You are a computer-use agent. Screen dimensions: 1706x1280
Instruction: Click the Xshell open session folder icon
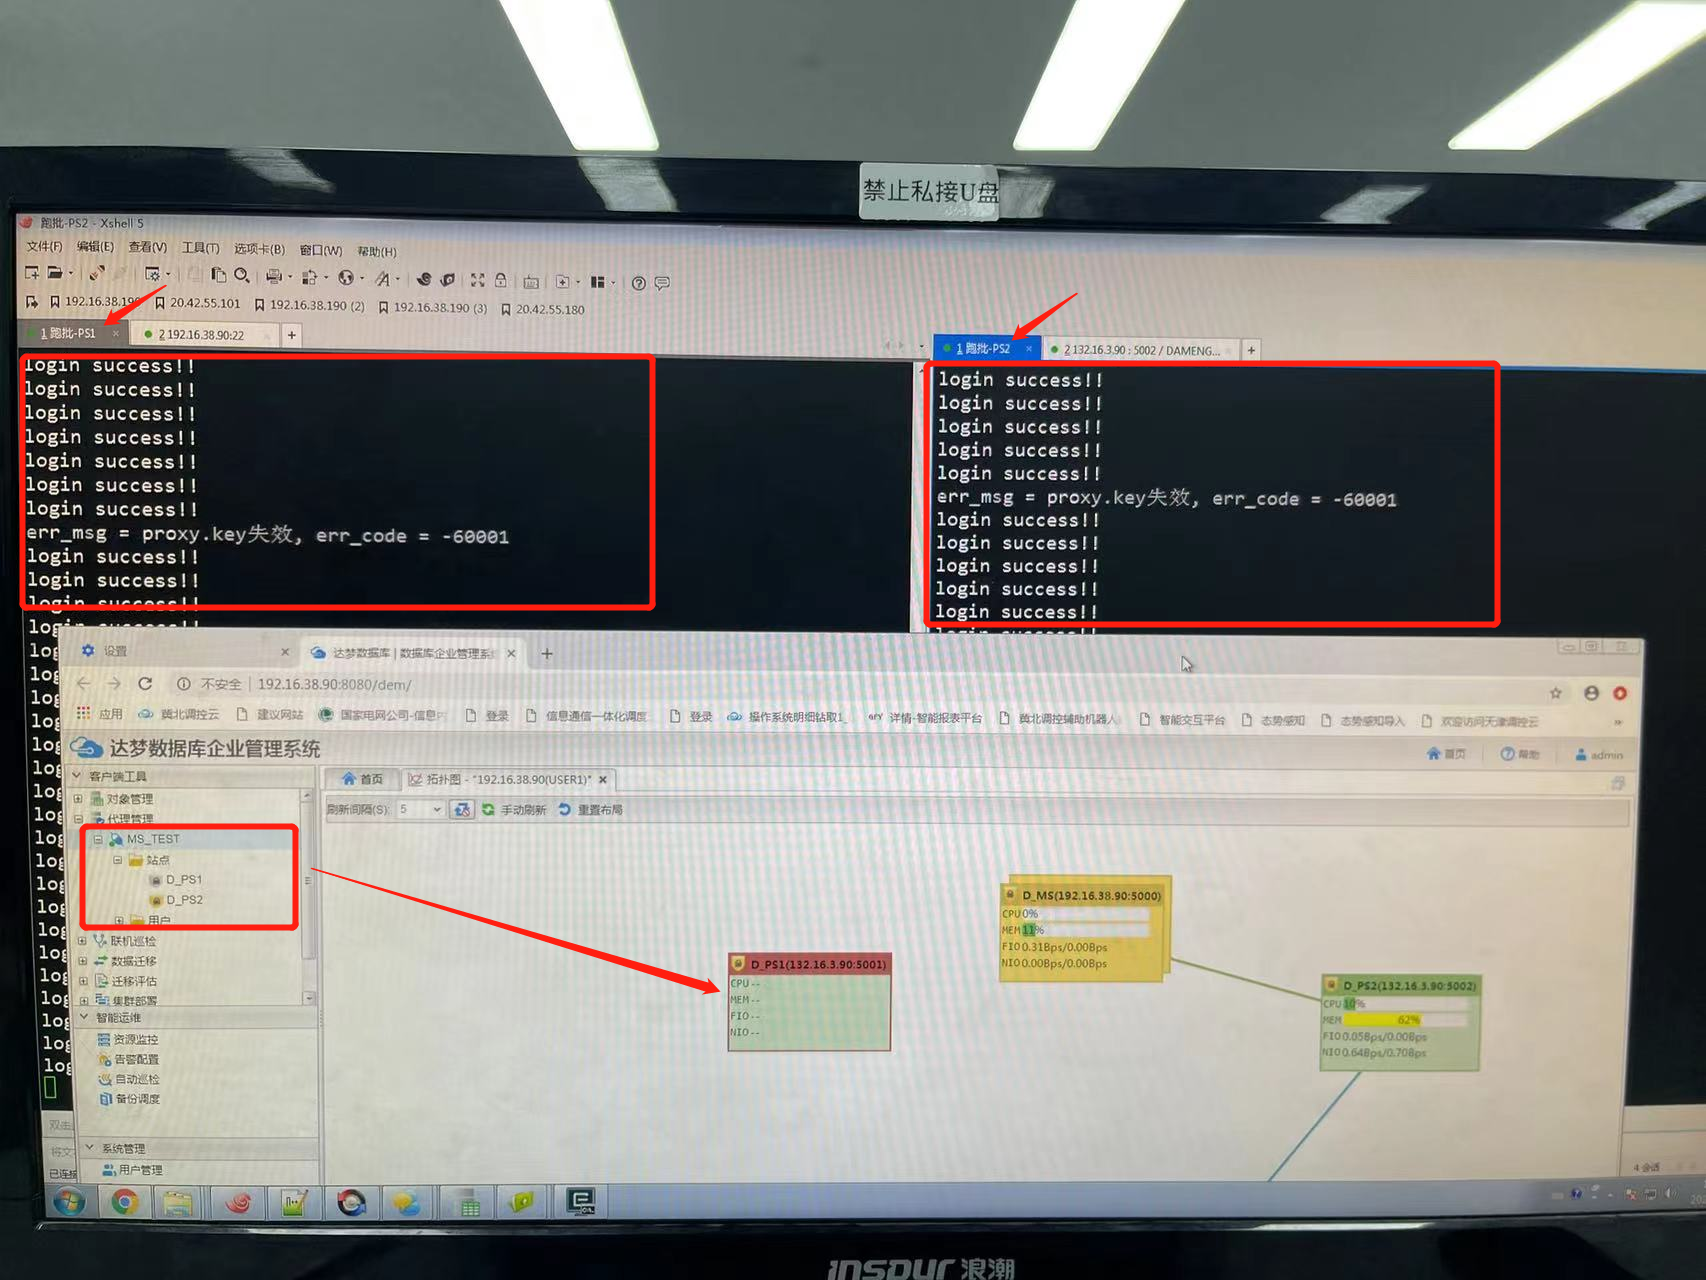pyautogui.click(x=55, y=272)
